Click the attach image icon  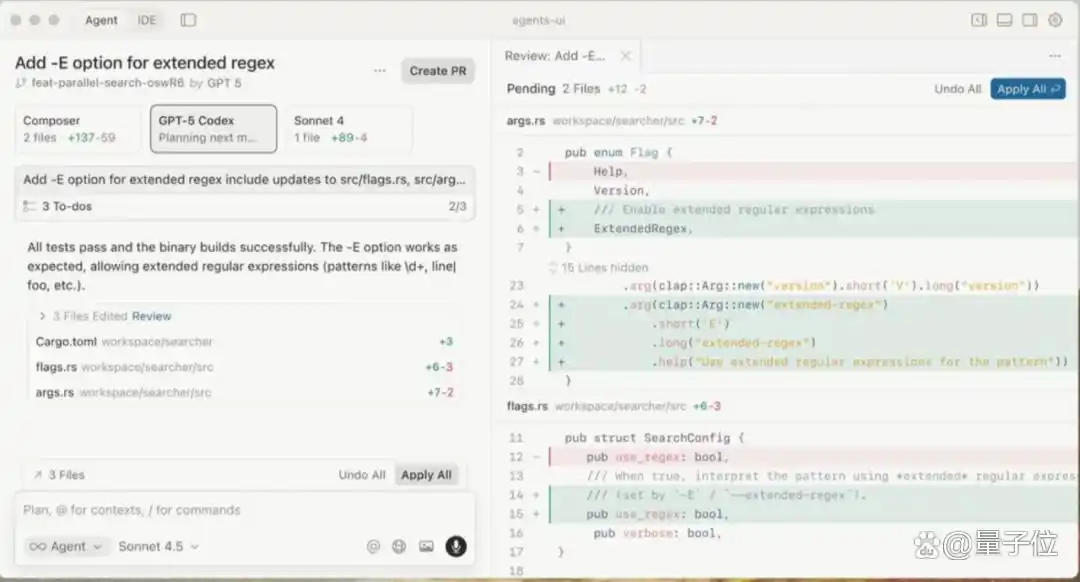pyautogui.click(x=426, y=546)
